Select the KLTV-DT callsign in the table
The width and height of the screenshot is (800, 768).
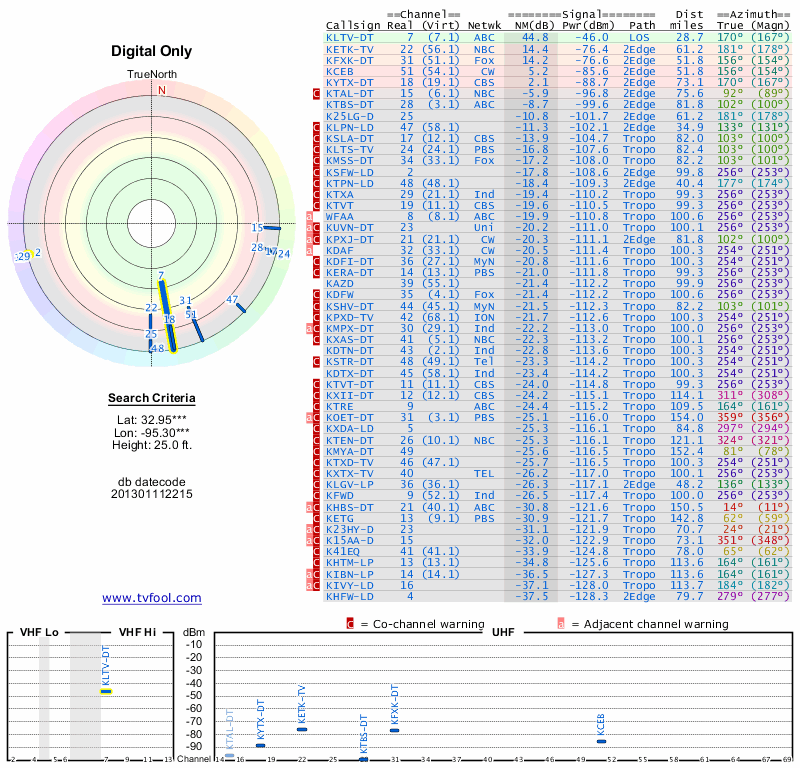pos(350,37)
